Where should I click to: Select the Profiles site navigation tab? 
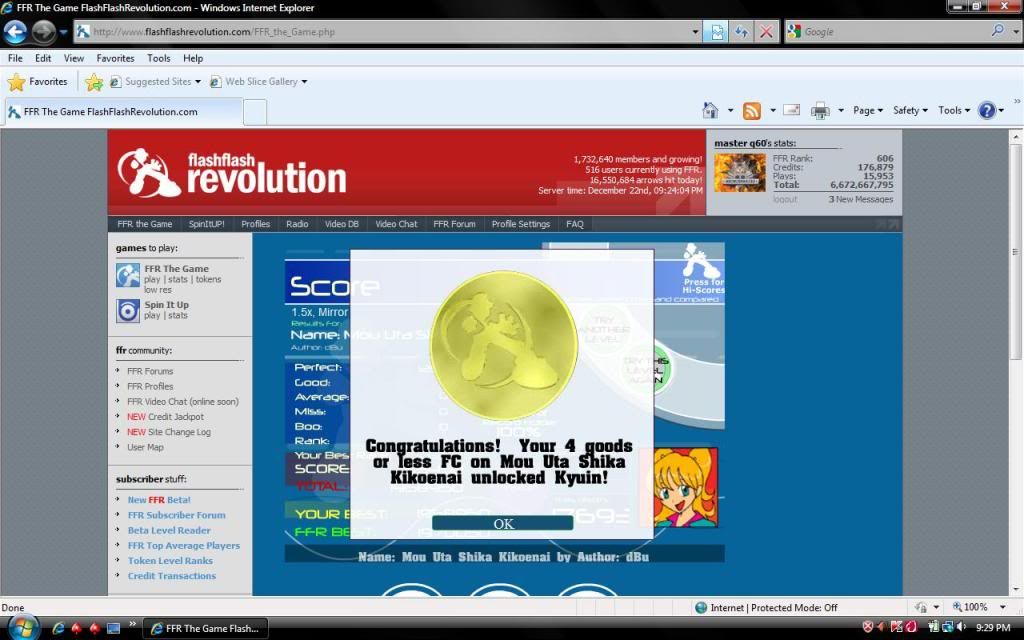[x=255, y=224]
